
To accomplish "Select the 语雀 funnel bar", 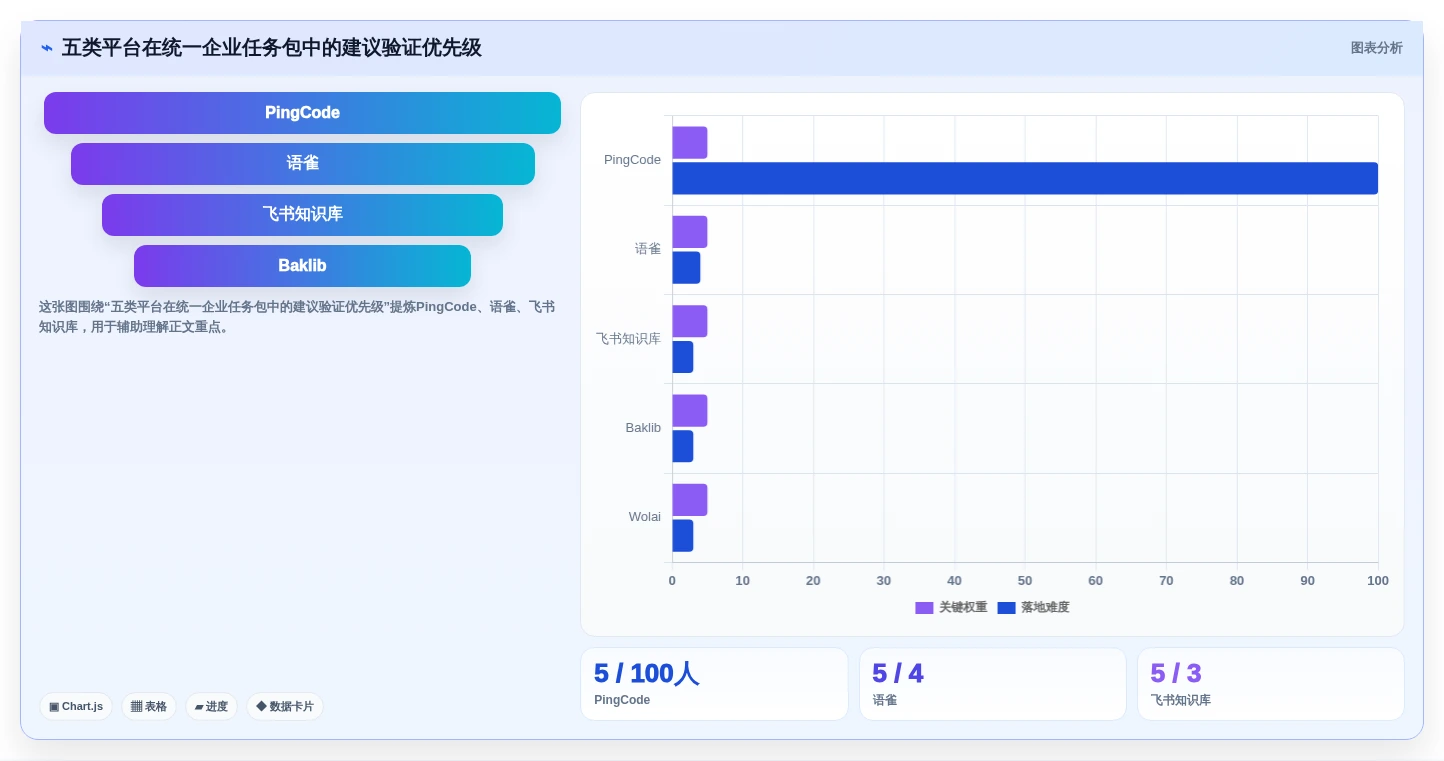I will (x=302, y=164).
